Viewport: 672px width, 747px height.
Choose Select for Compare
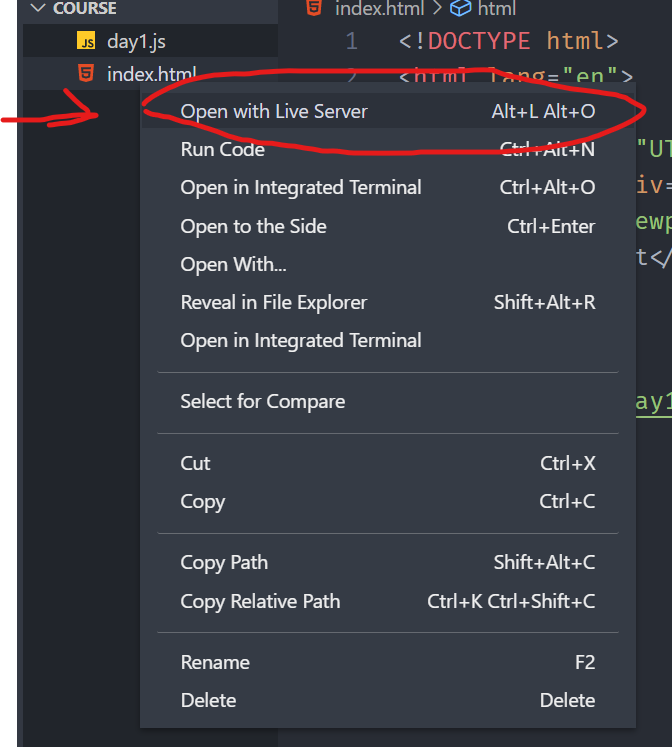tap(388, 402)
